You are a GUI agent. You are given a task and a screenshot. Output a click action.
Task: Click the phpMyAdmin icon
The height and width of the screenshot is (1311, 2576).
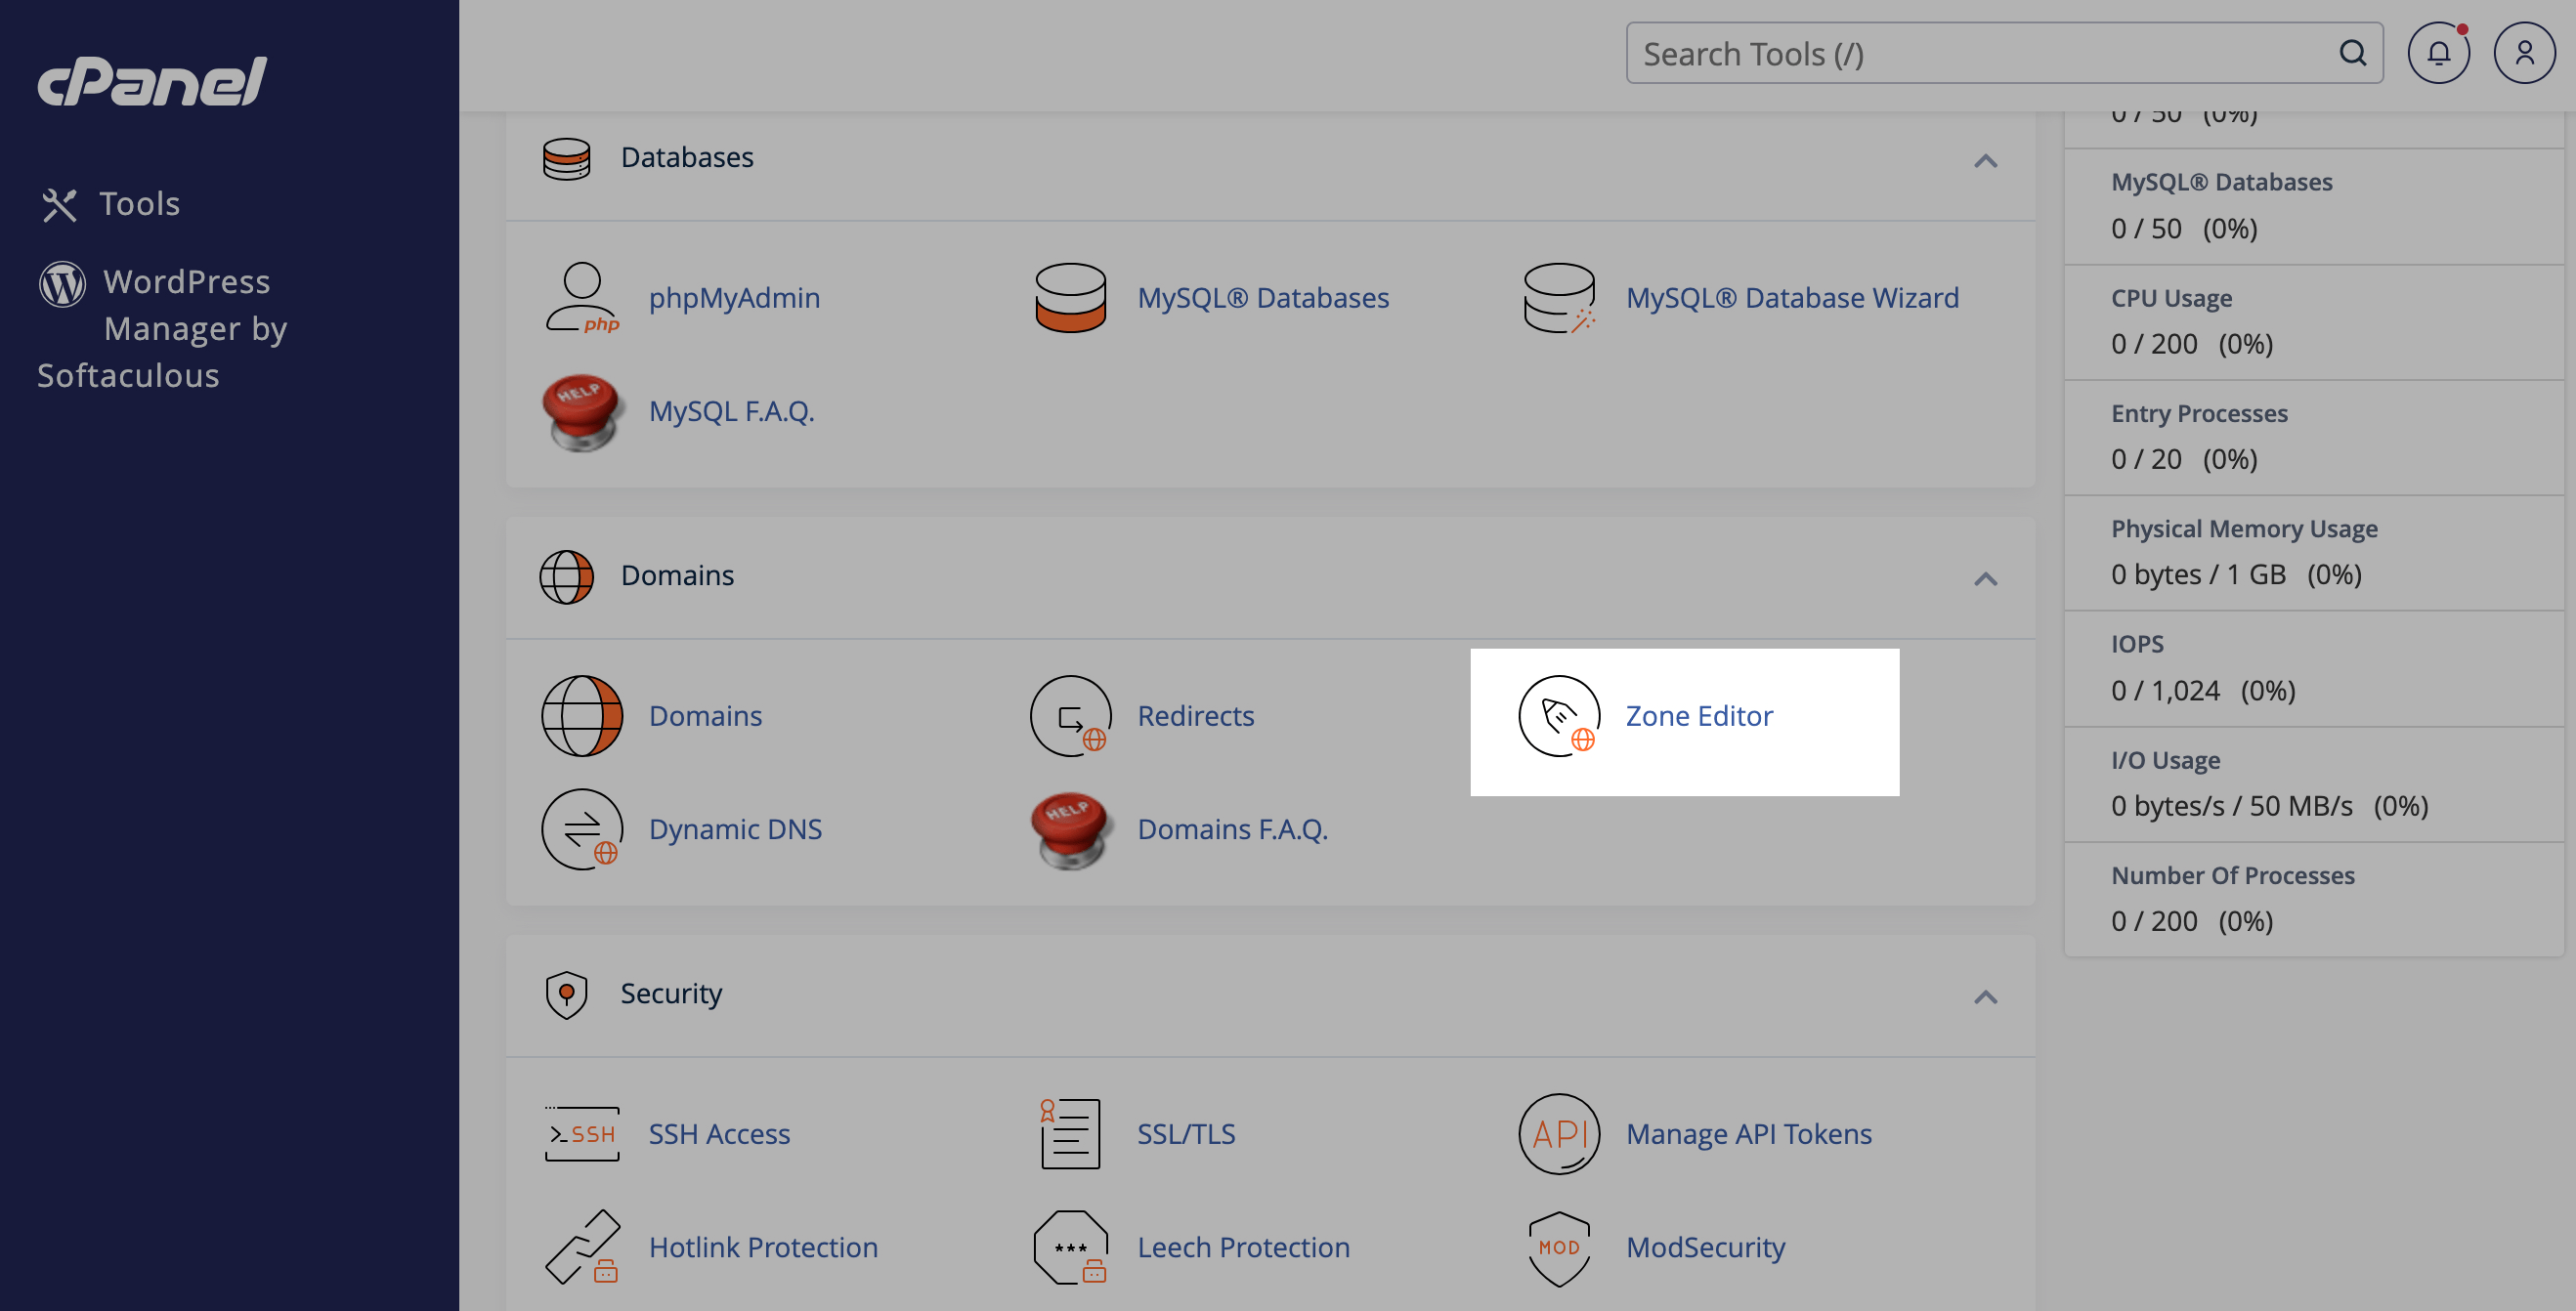coord(582,298)
